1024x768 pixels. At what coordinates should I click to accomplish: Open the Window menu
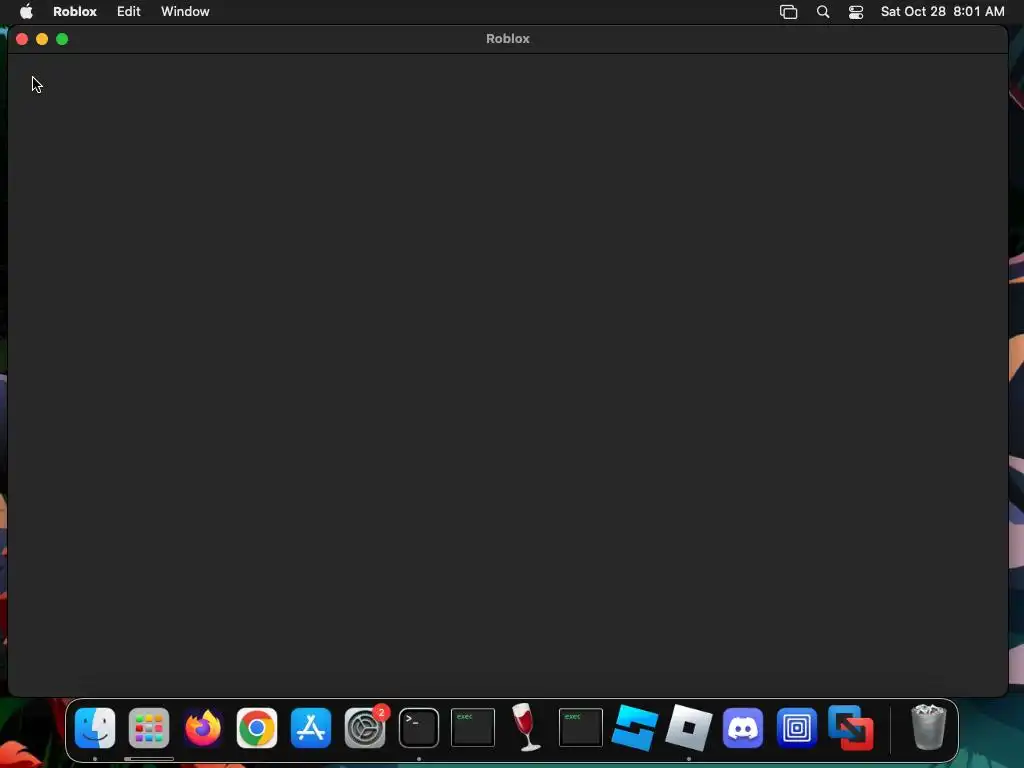pyautogui.click(x=185, y=11)
